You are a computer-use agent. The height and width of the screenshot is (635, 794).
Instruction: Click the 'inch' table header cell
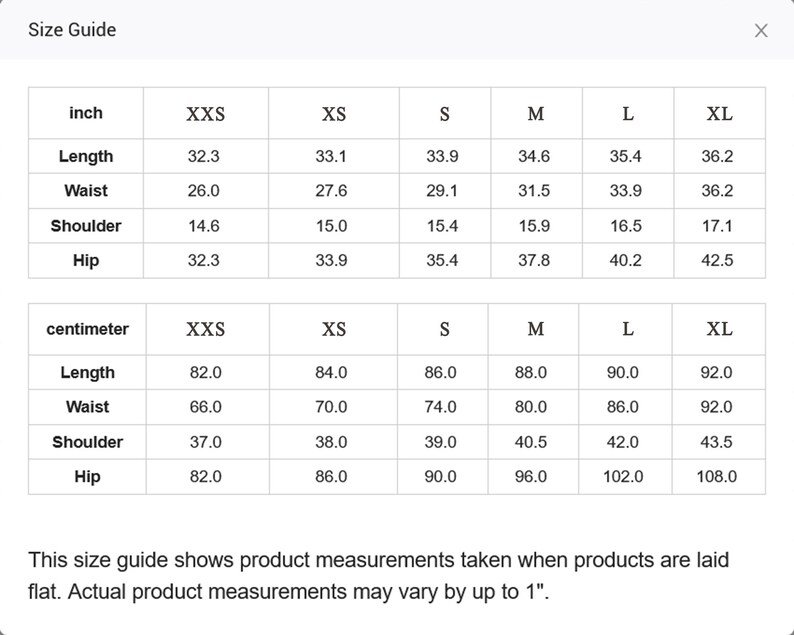tap(86, 113)
